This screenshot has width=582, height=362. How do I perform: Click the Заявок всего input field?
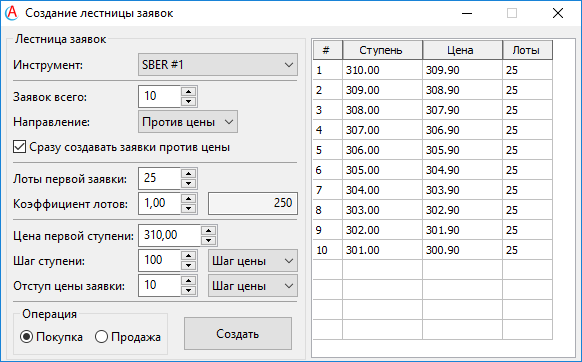tap(160, 97)
